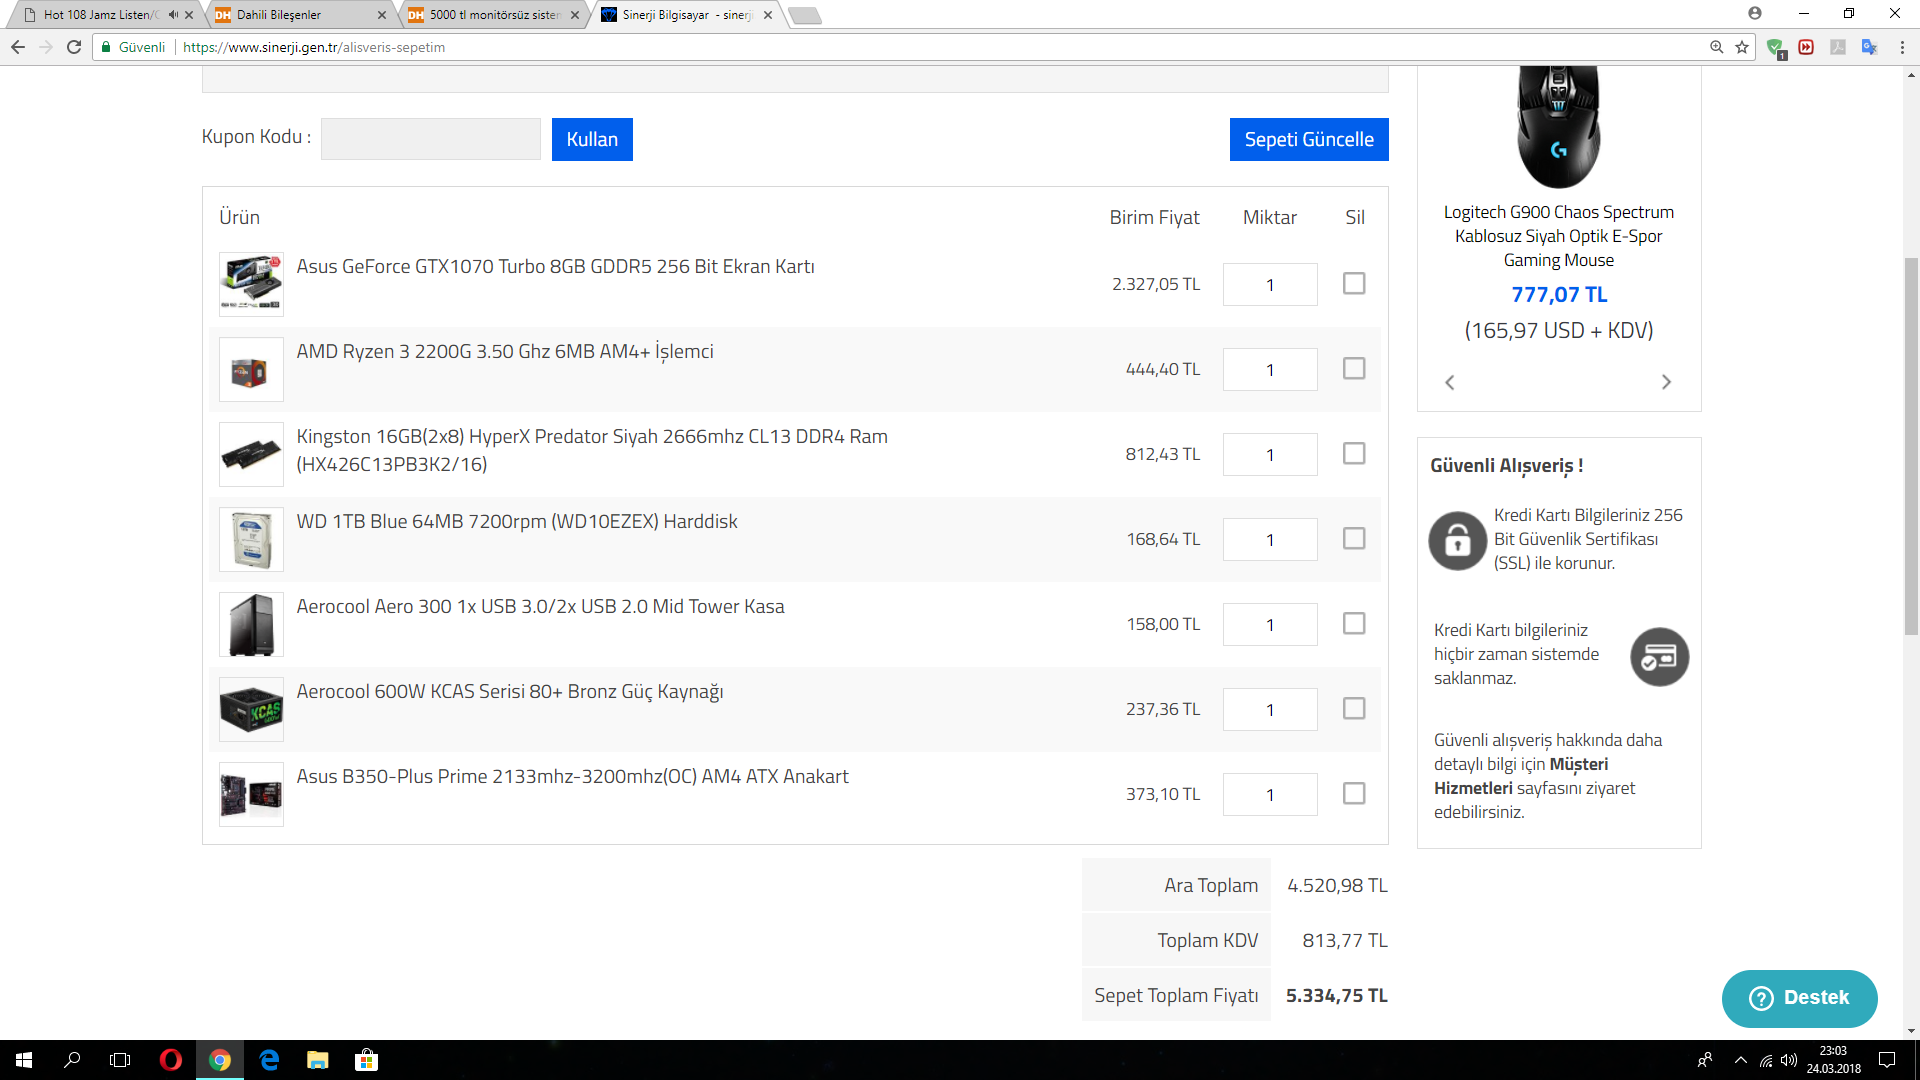Switch to the 5000 tl monitörsüz sistem tab
The width and height of the screenshot is (1920, 1080).
coord(492,15)
